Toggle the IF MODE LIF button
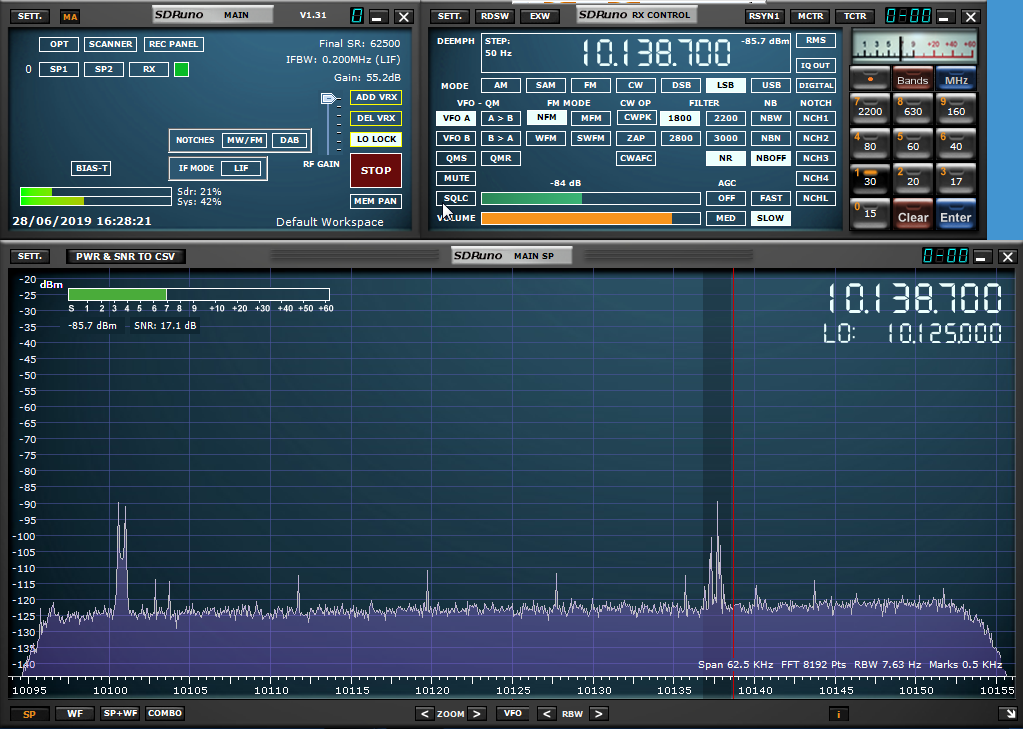The width and height of the screenshot is (1023, 729). 241,168
